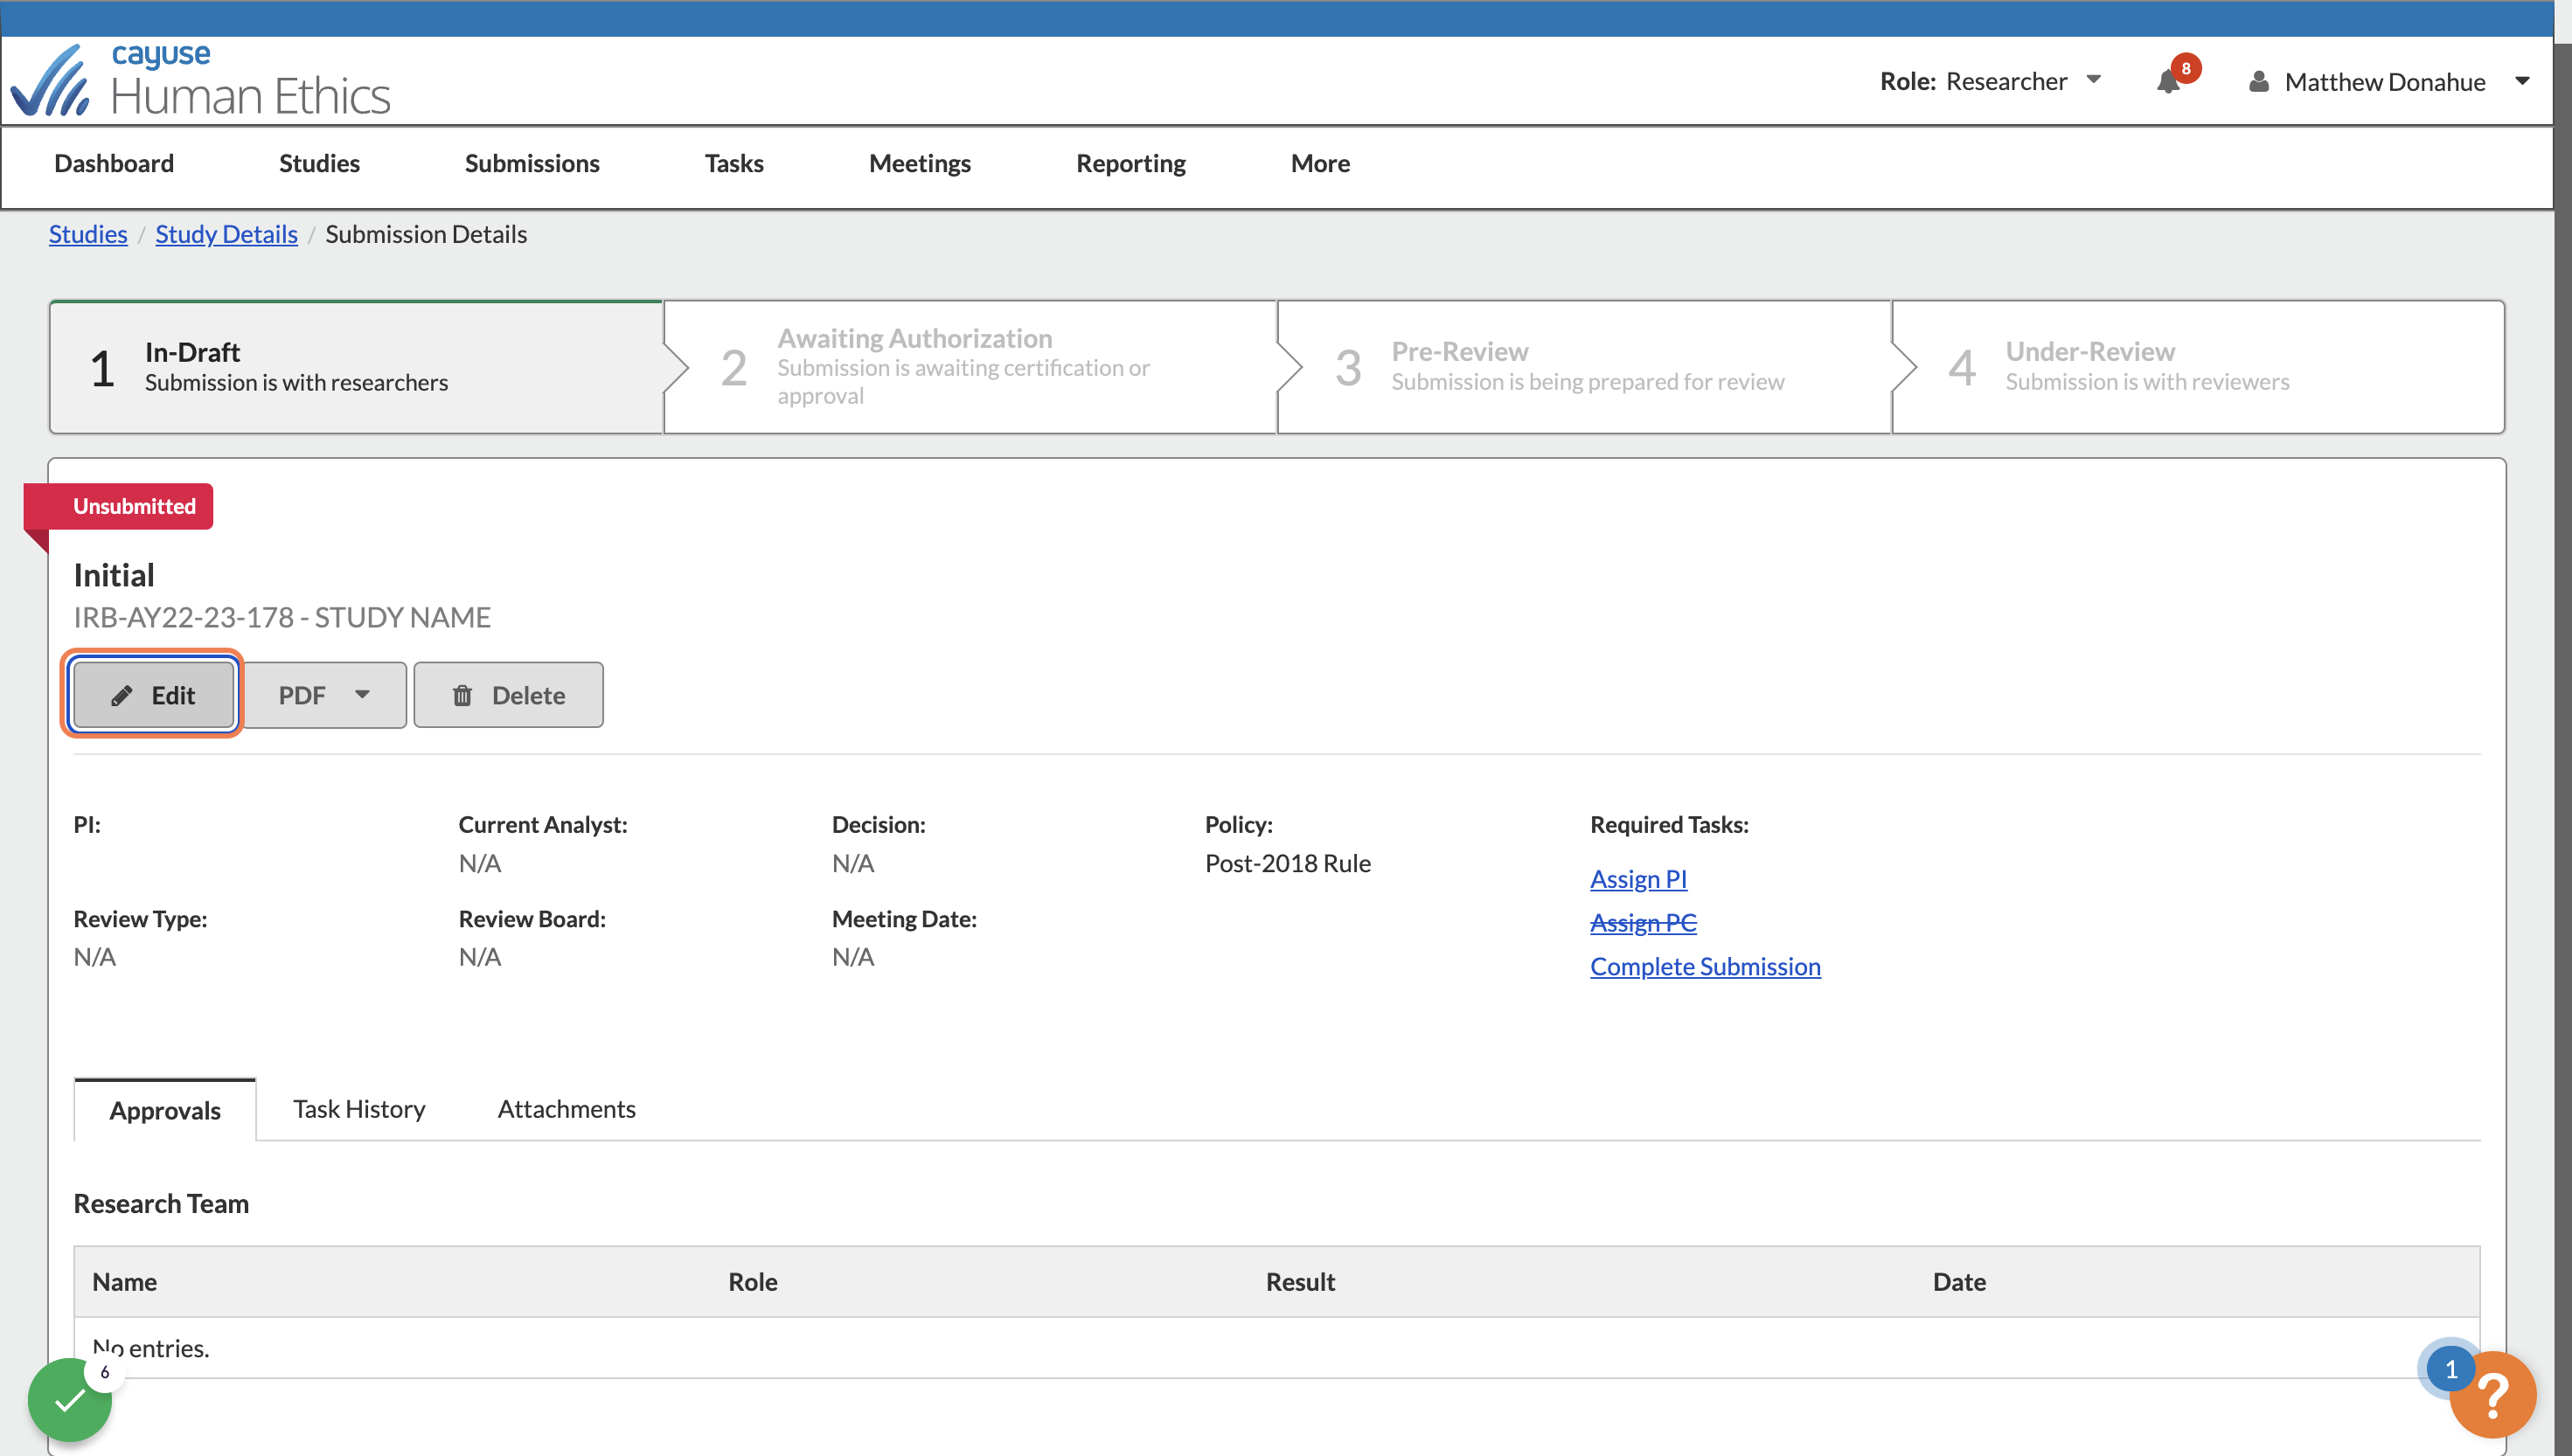Click the Pre-Review status step
This screenshot has height=1456, width=2572.
coord(1584,367)
